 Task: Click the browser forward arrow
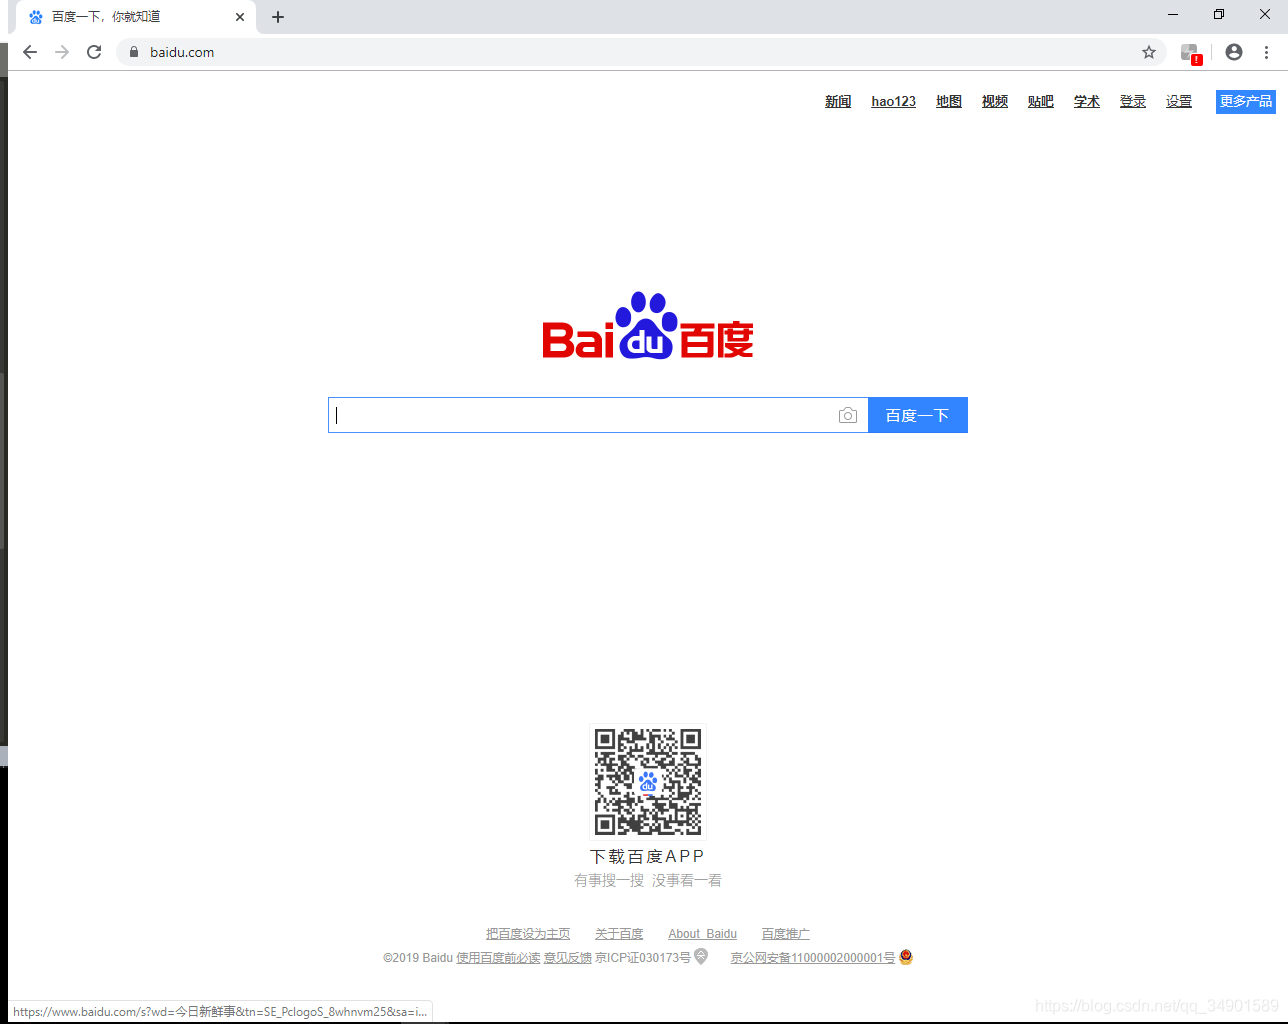tap(62, 52)
